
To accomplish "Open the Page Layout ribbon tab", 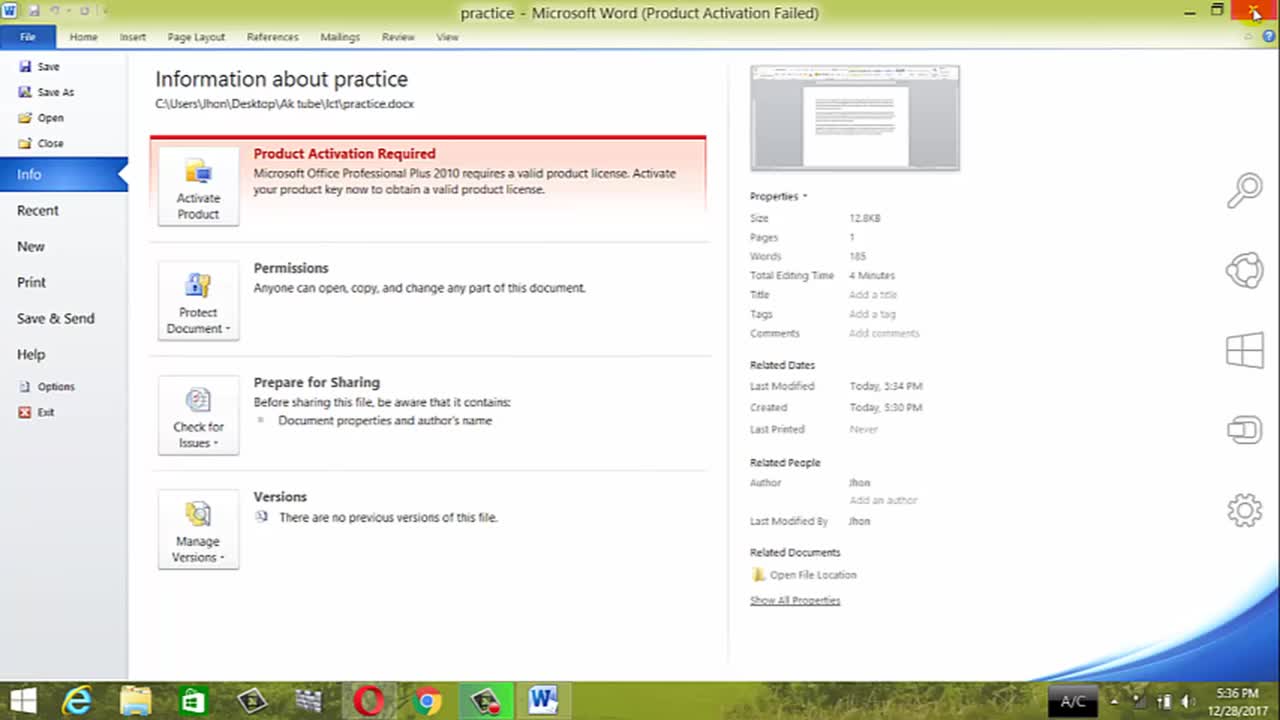I will pyautogui.click(x=196, y=37).
